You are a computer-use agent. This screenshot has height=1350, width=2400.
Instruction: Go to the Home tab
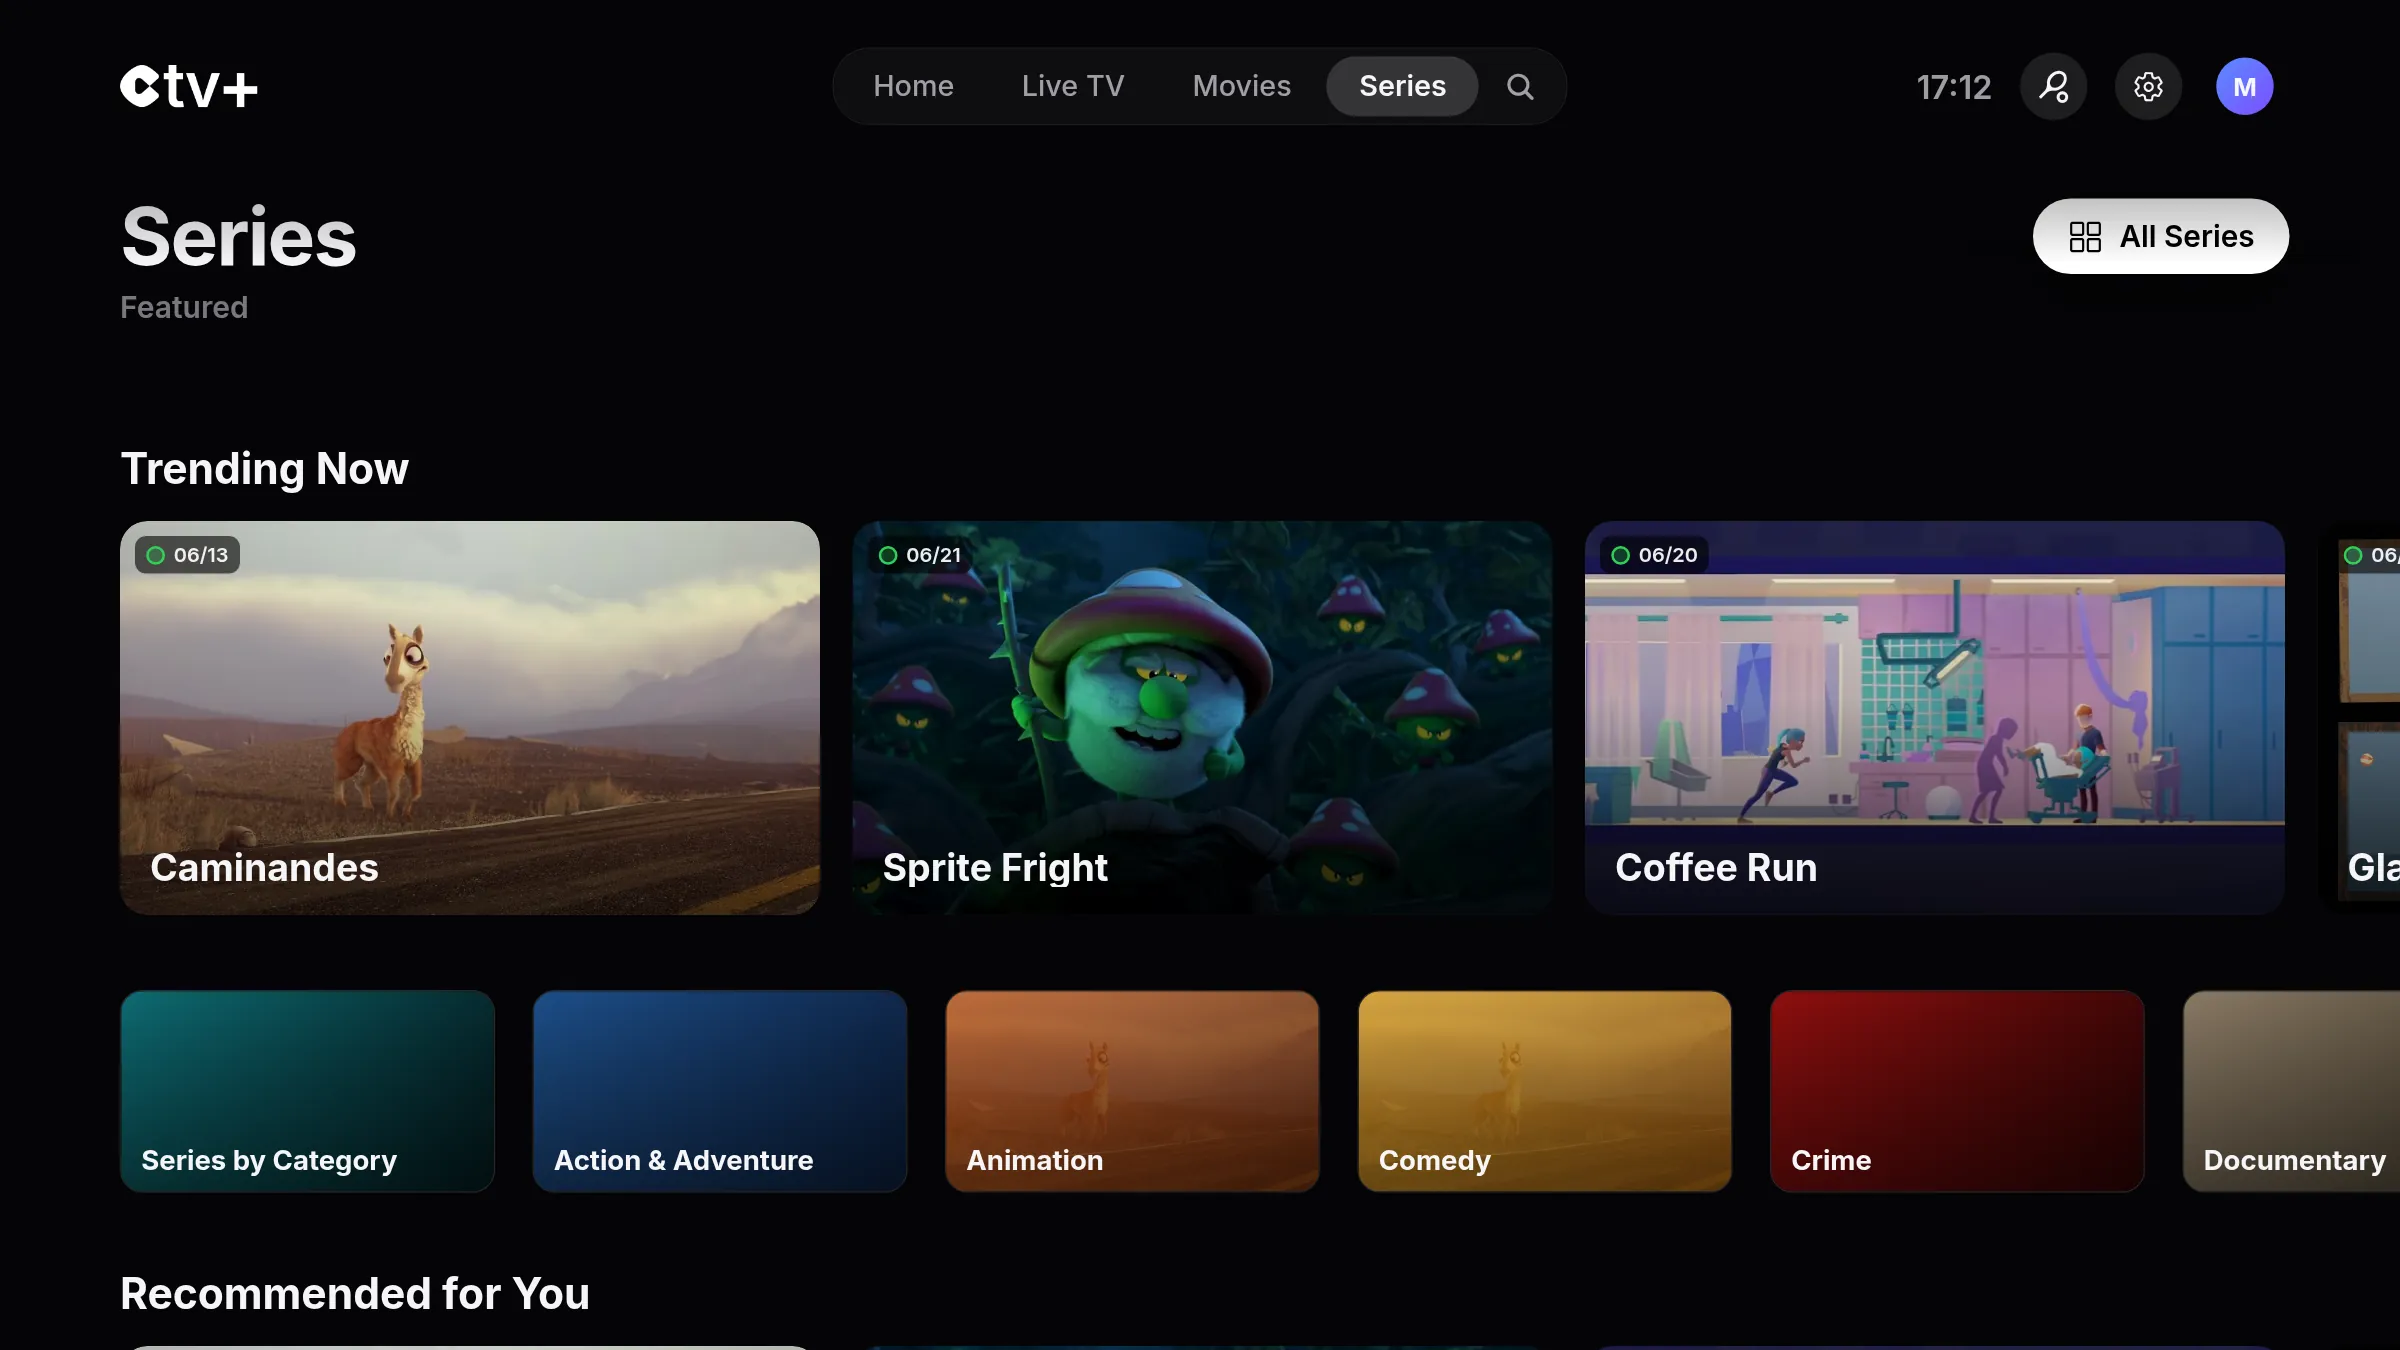click(913, 86)
